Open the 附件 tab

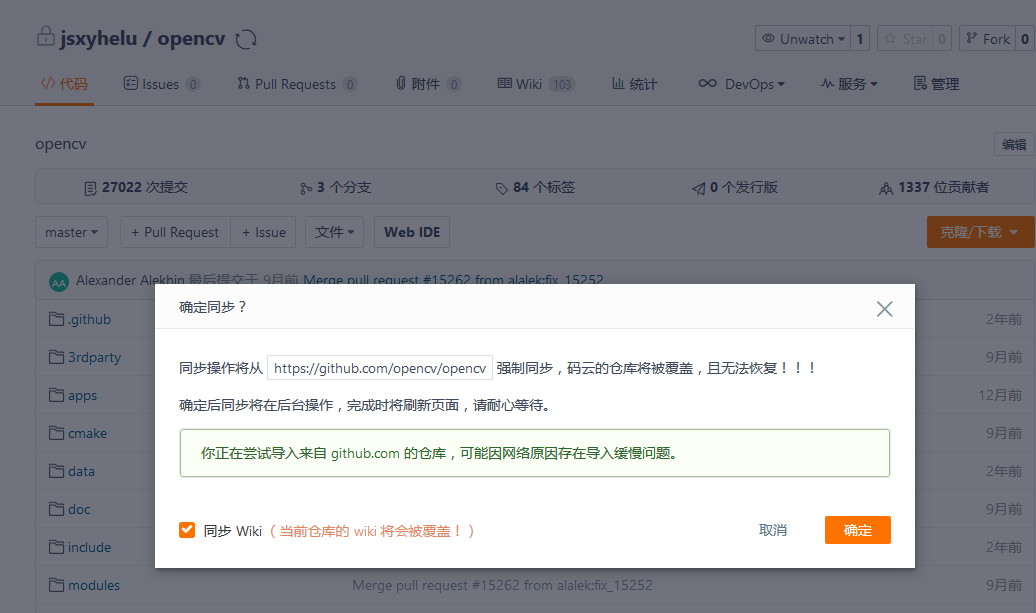[x=428, y=84]
